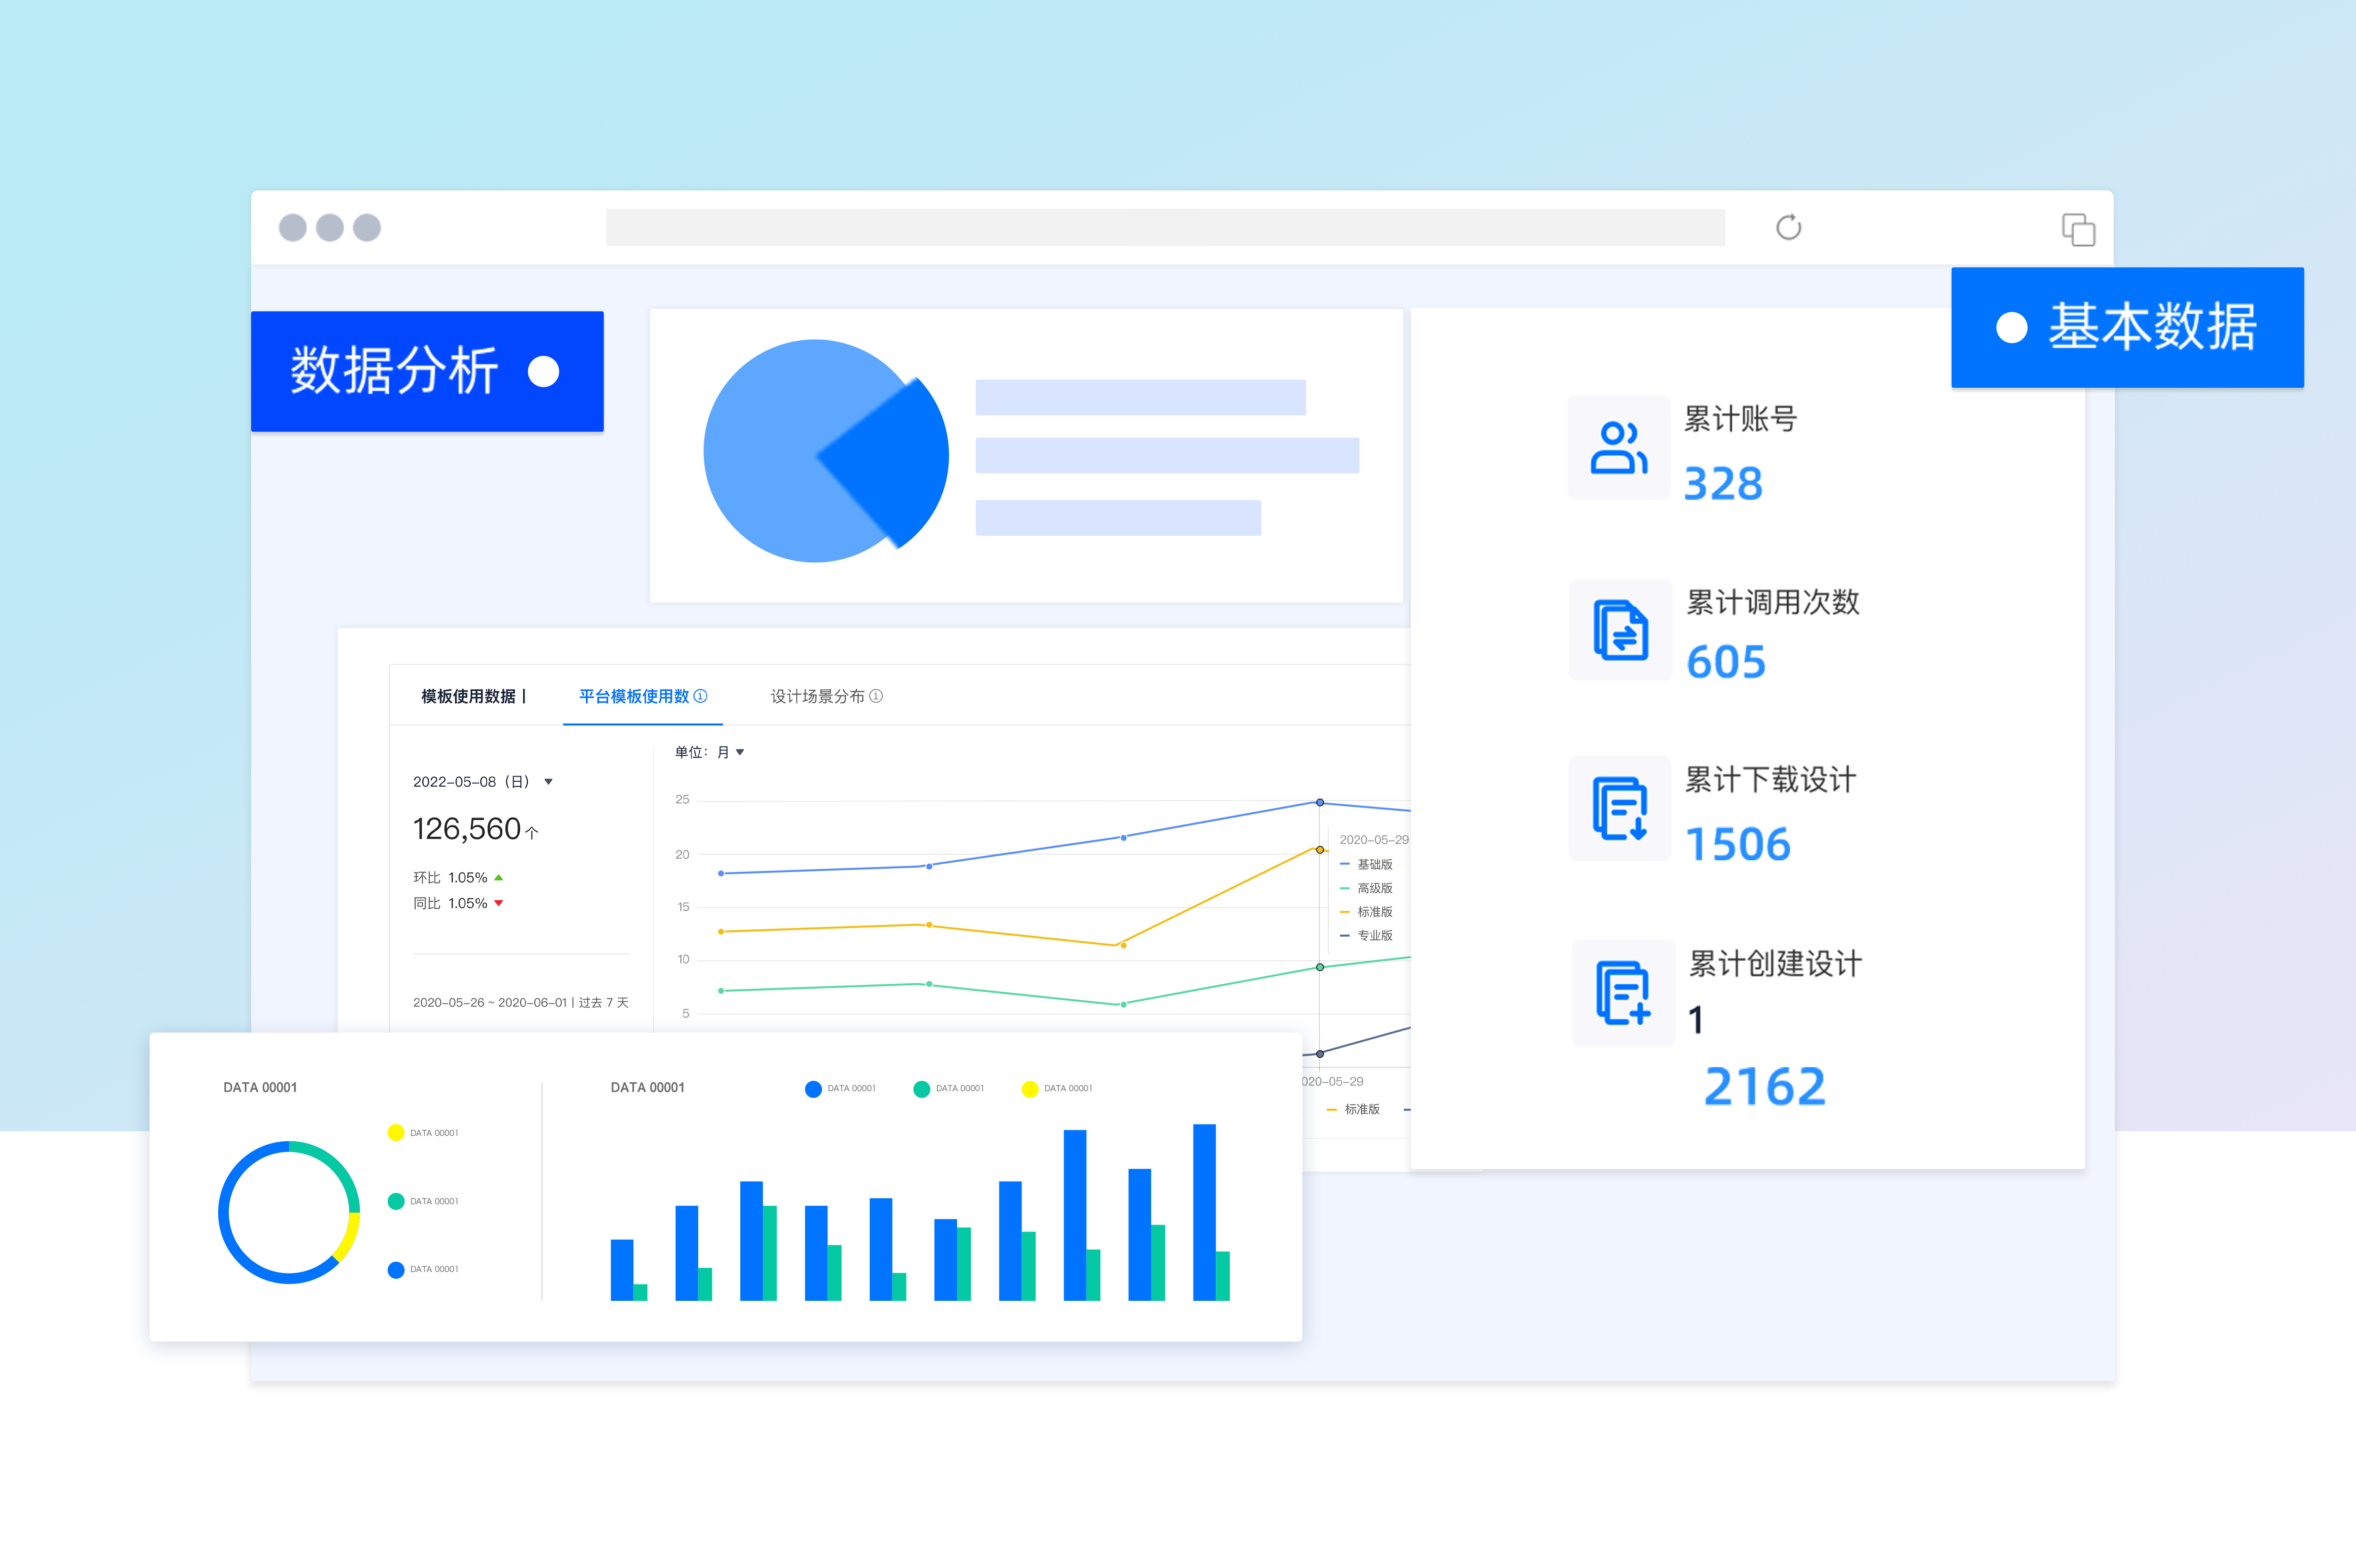Viewport: 2356px width, 1568px height.
Task: Expand the 单位: 月 unit dropdown
Action: 740,752
